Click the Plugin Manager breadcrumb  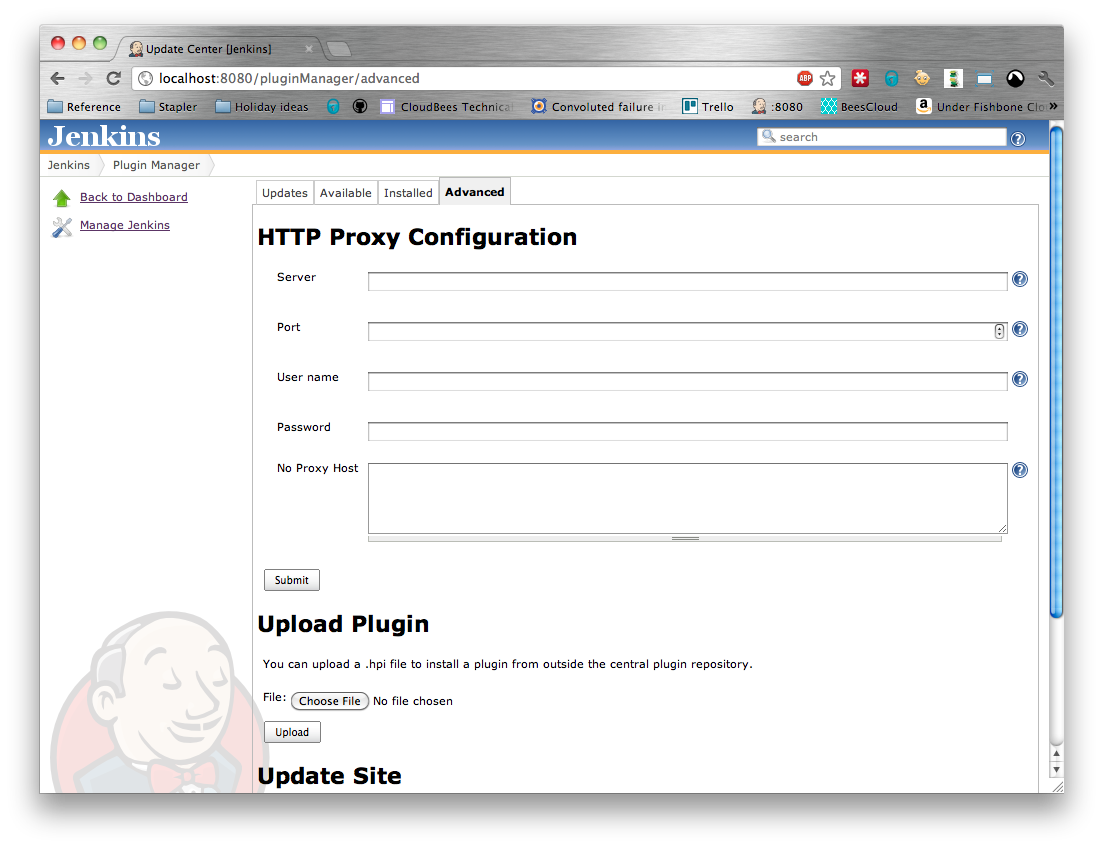[156, 166]
